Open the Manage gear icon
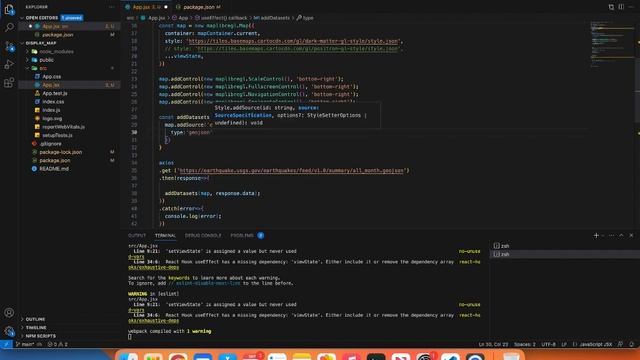The height and width of the screenshot is (360, 640). 9,331
